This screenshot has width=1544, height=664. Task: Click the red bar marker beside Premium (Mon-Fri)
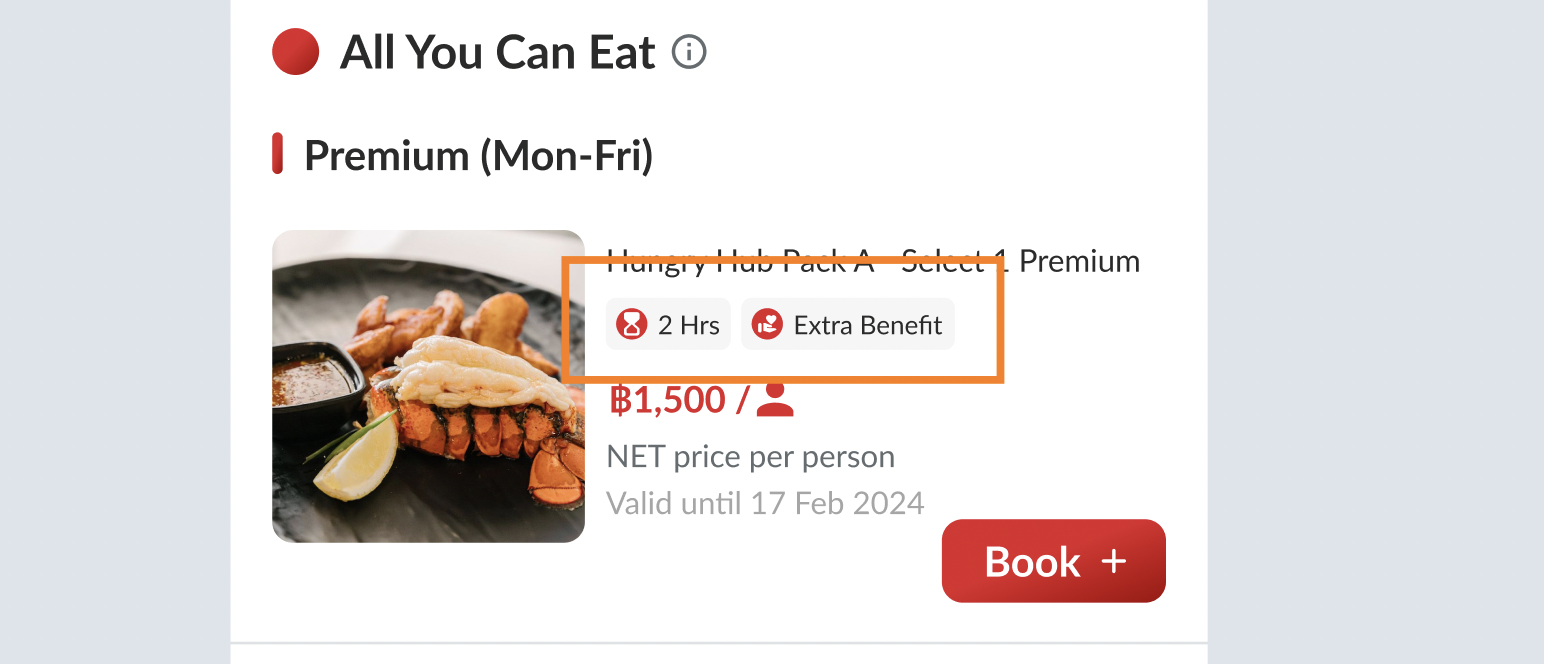coord(278,155)
